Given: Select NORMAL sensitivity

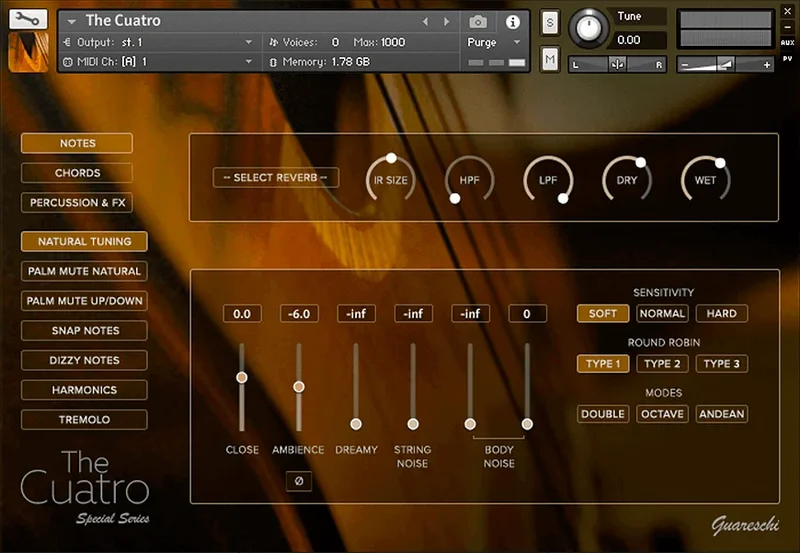Looking at the screenshot, I should coord(662,313).
